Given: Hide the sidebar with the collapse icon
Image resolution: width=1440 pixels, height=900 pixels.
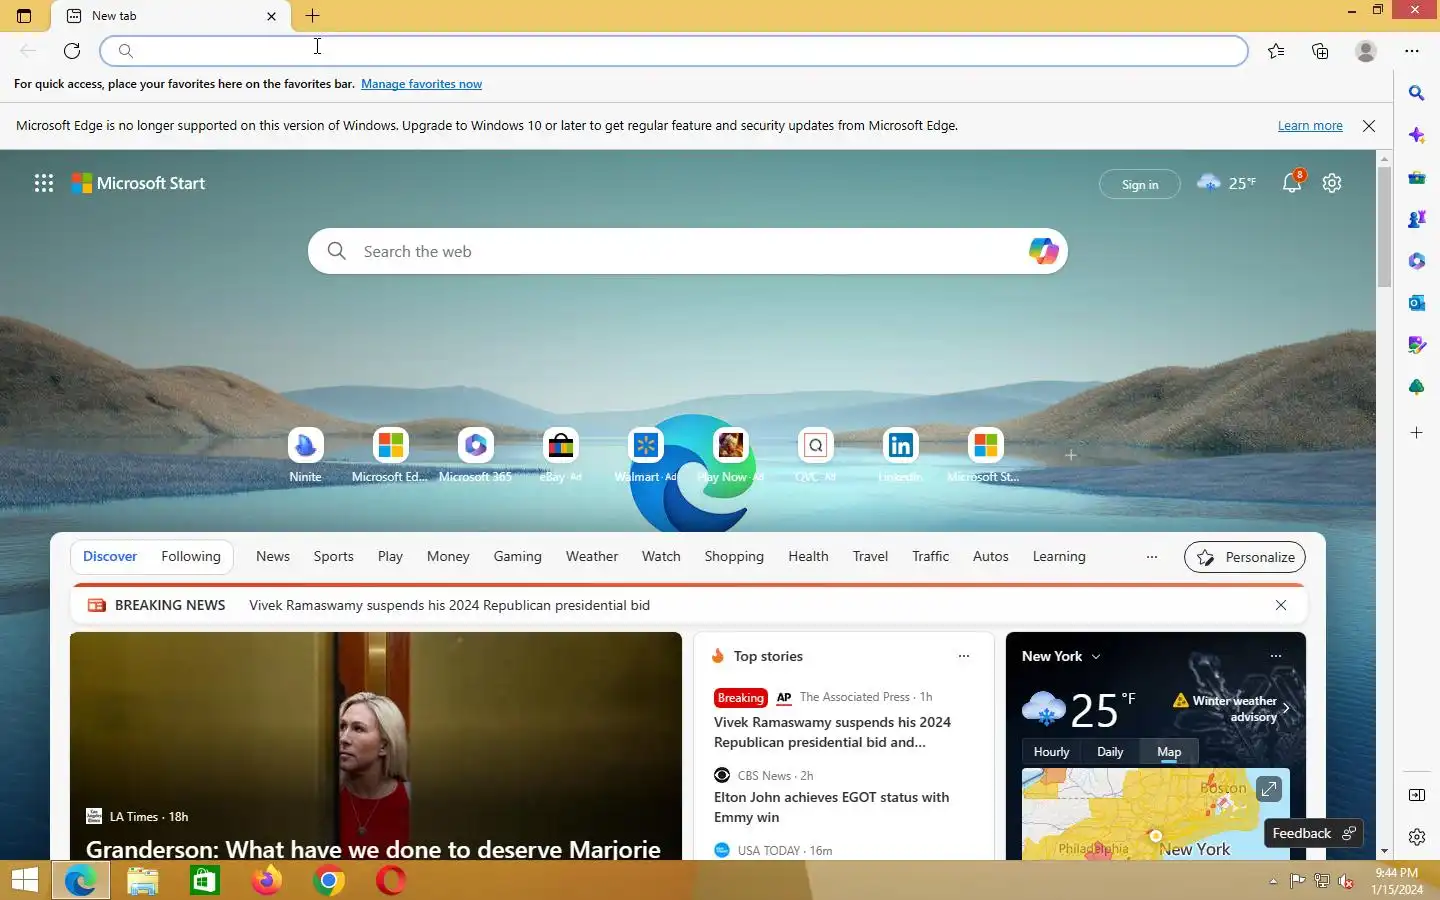Looking at the screenshot, I should coord(1417,795).
